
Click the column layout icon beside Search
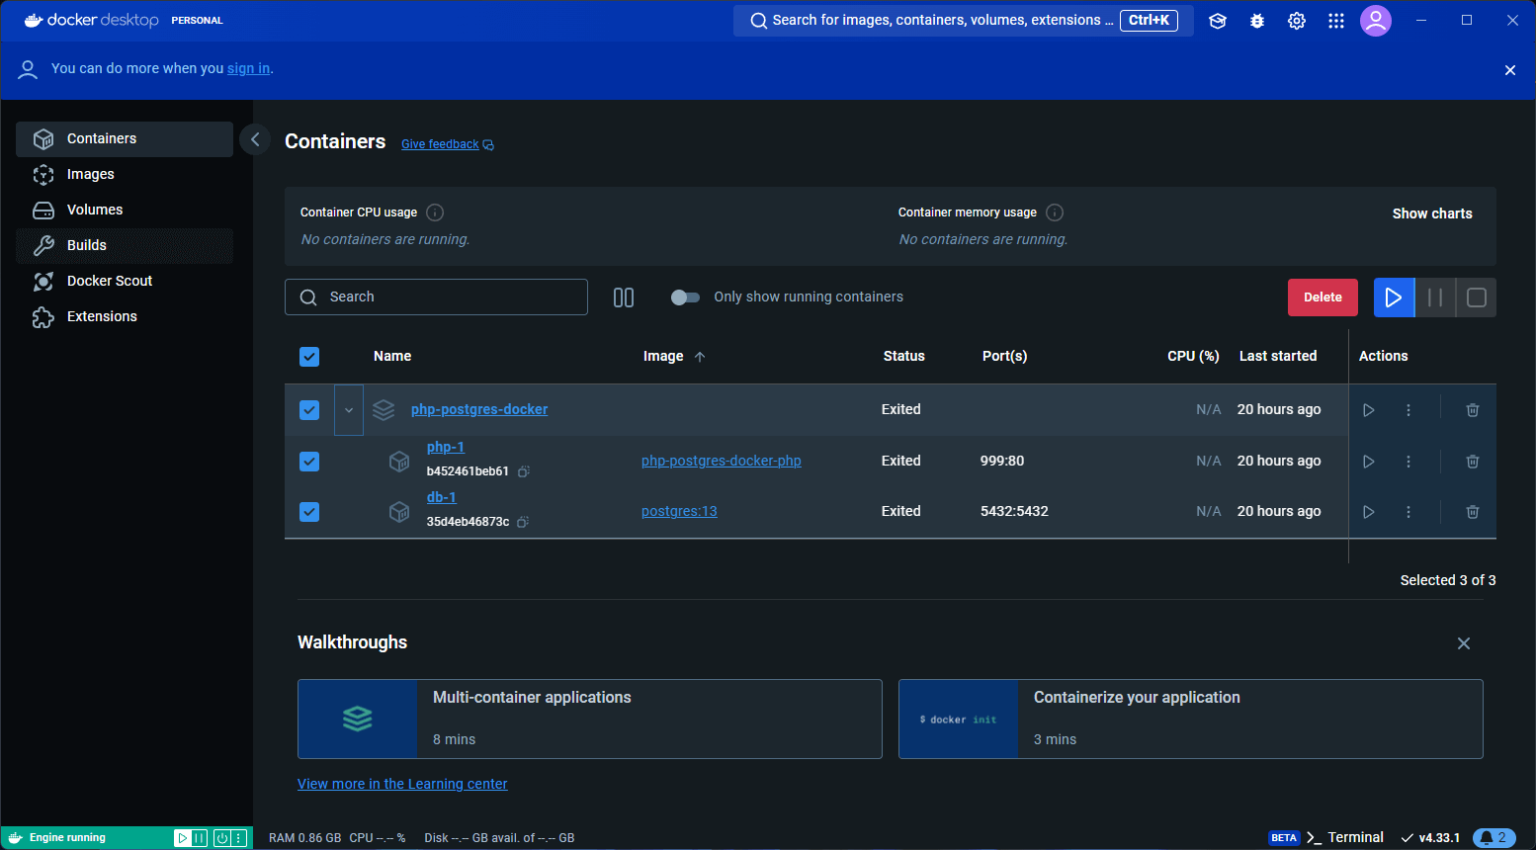pos(623,297)
